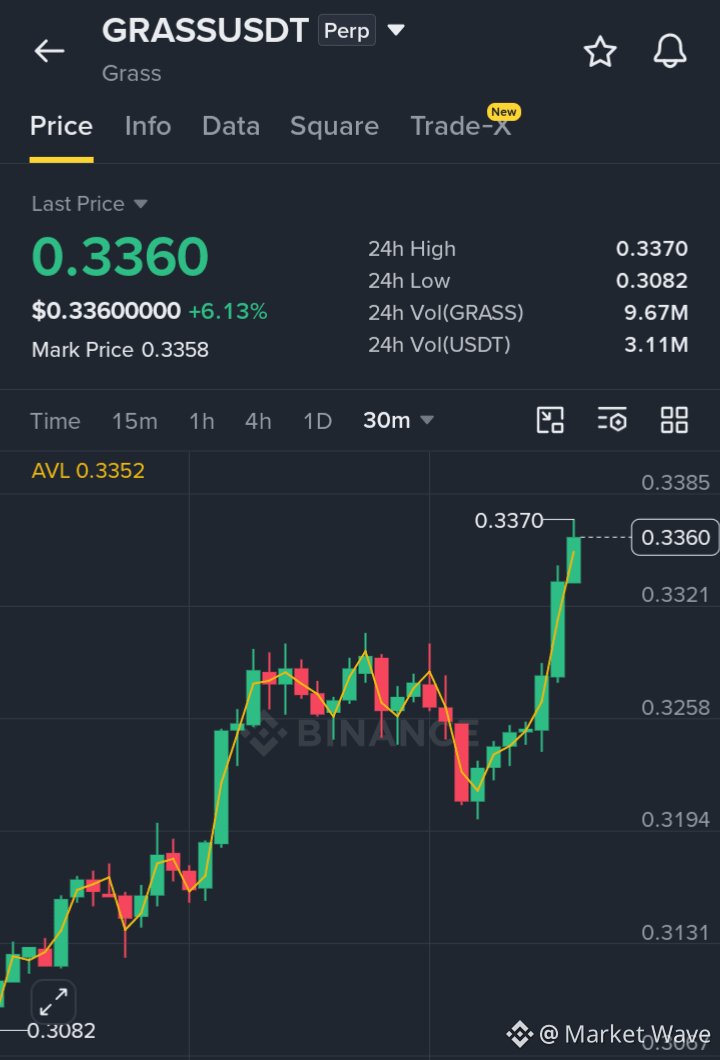Select the 15m interval
Image resolution: width=720 pixels, height=1060 pixels.
[135, 421]
